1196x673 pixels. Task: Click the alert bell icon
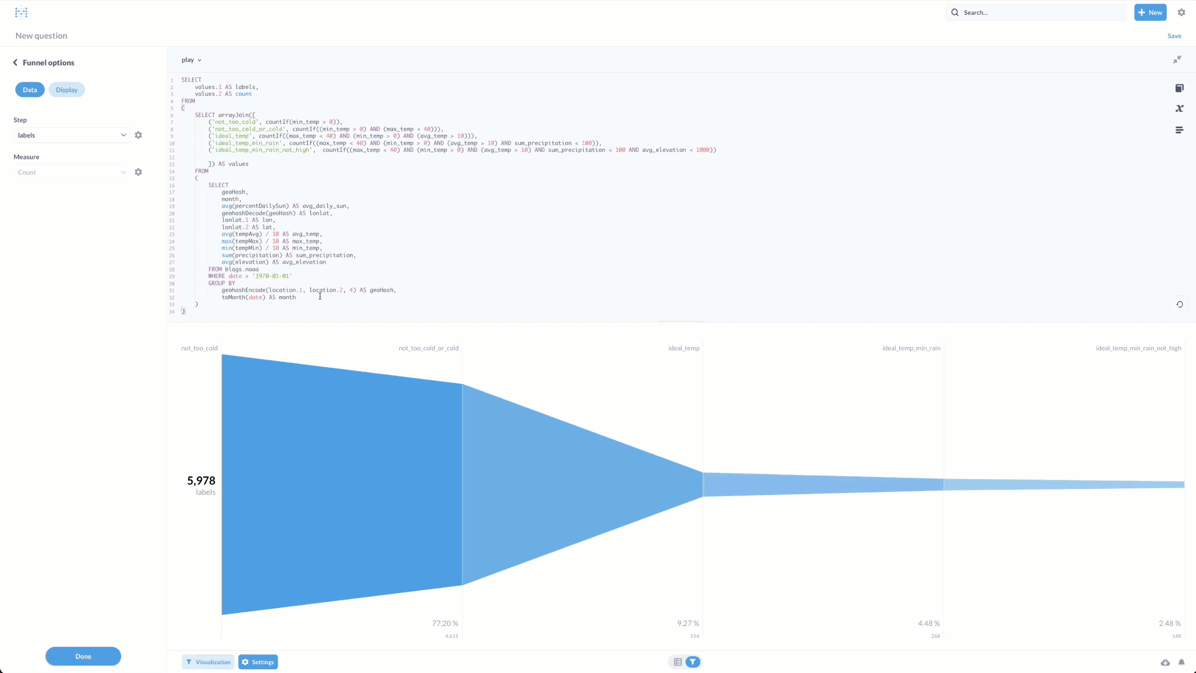coord(1181,662)
